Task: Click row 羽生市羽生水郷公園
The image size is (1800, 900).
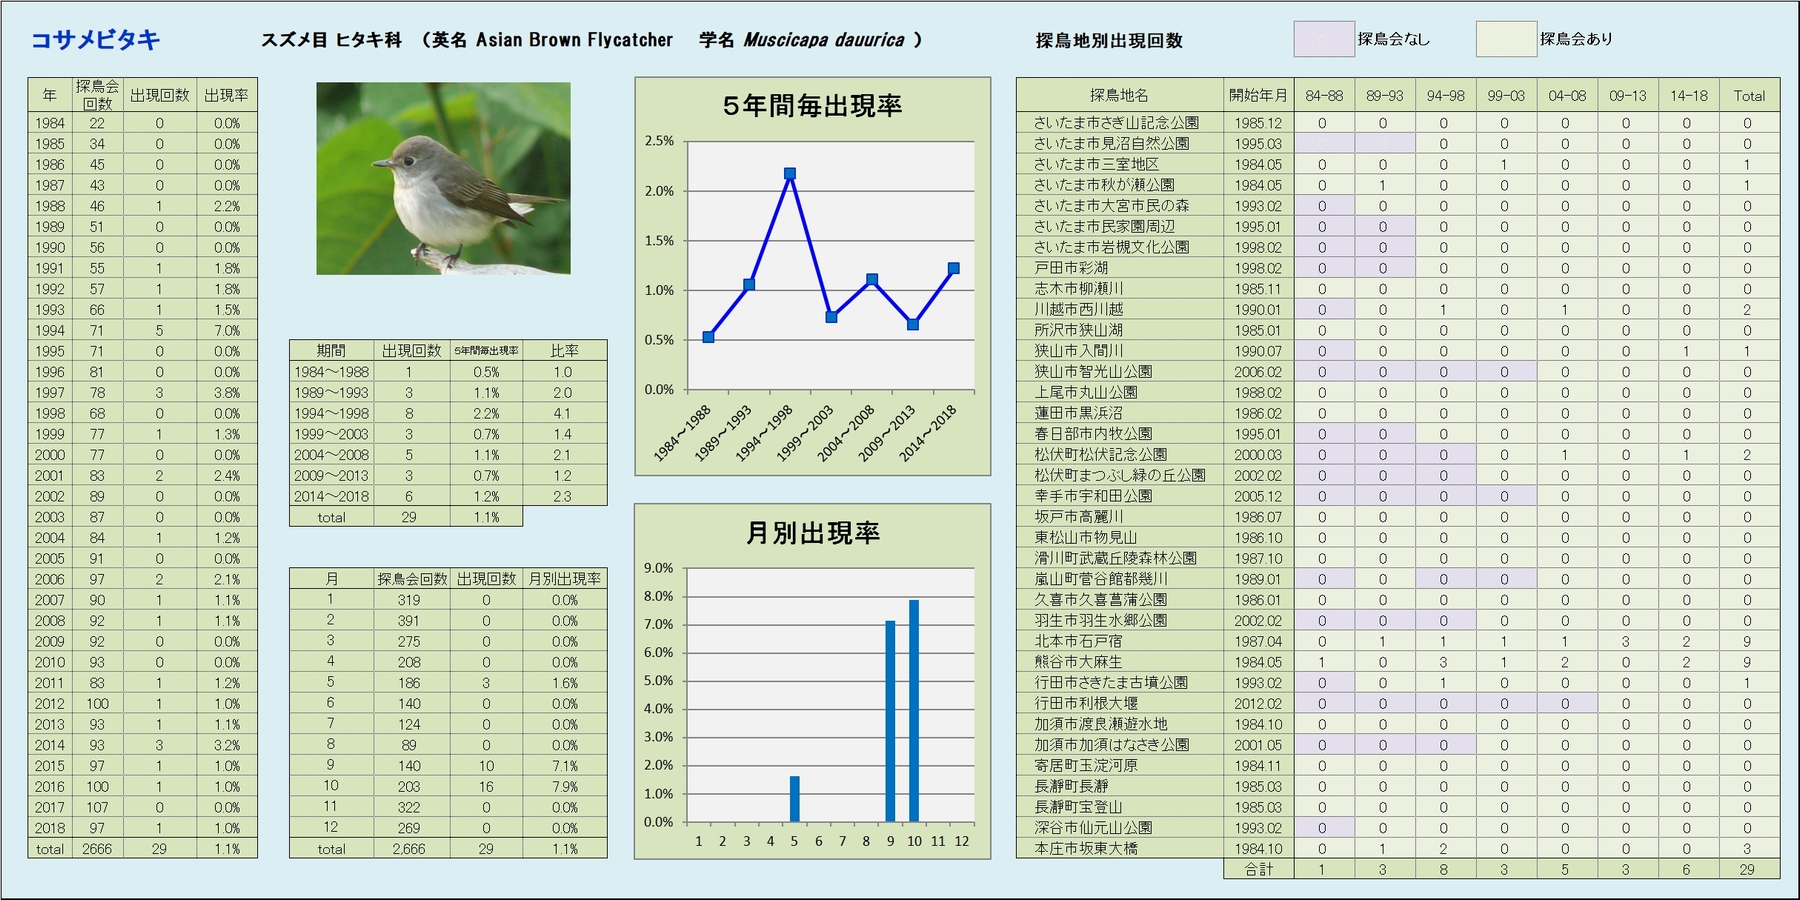Action: [1398, 620]
